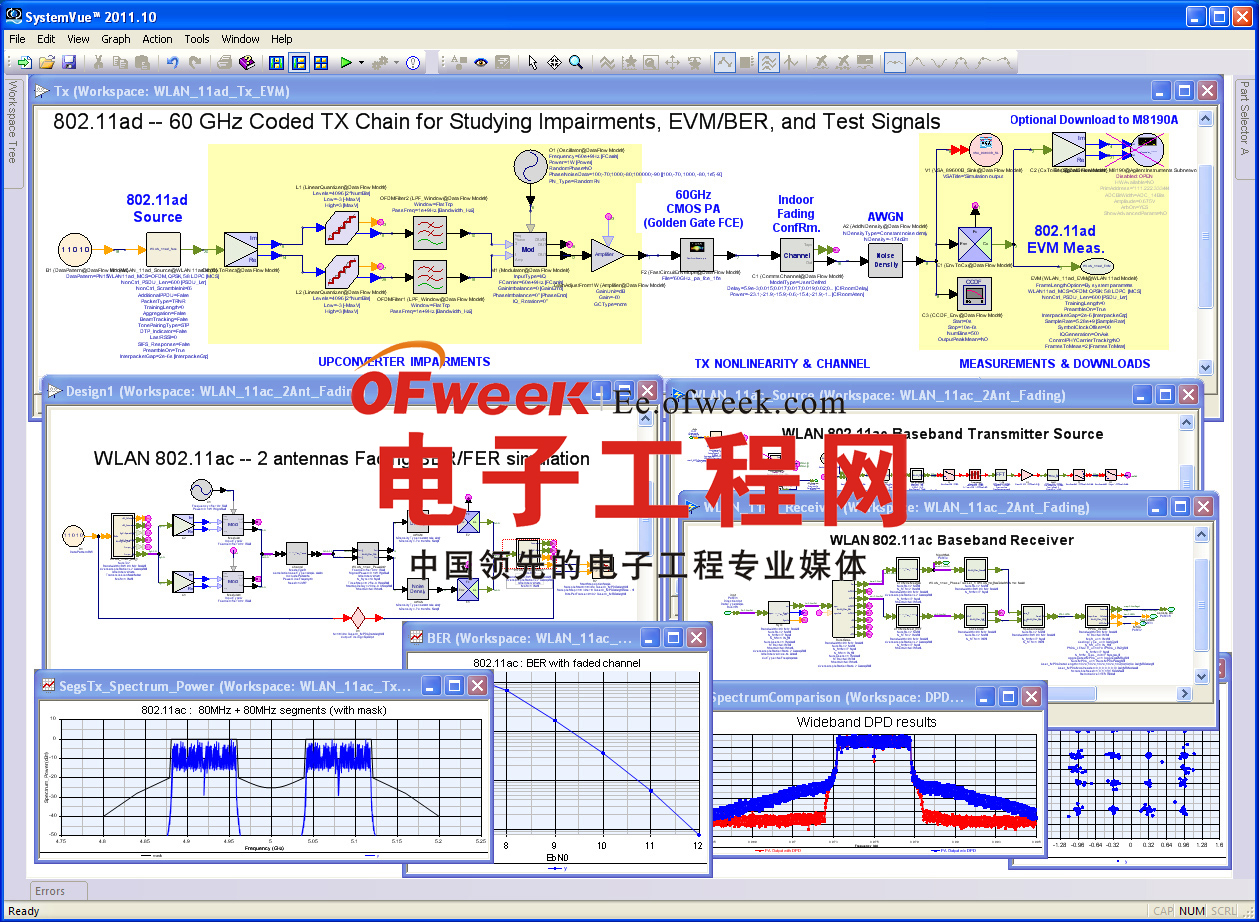This screenshot has width=1259, height=922.
Task: Click the Paste toolbar icon
Action: pyautogui.click(x=143, y=62)
